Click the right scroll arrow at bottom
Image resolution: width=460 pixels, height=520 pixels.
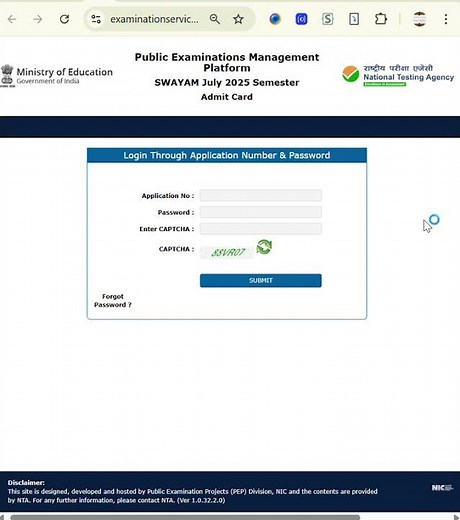456,517
